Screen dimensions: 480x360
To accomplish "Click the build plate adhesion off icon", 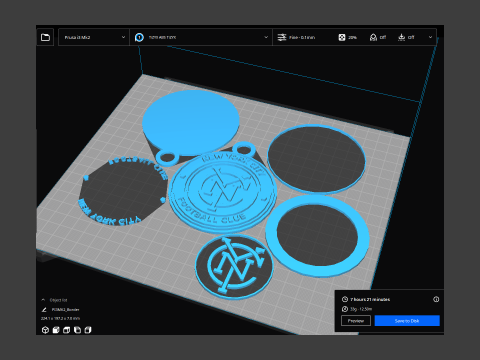I will [402, 37].
